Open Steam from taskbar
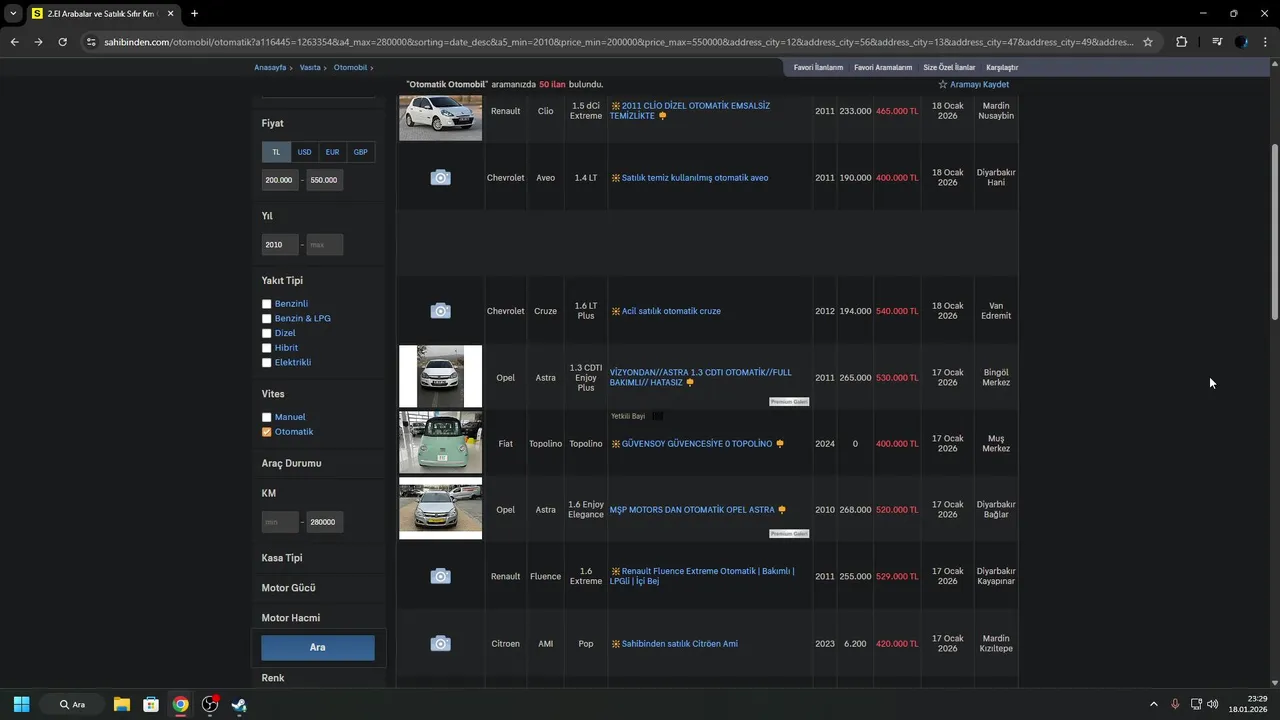1280x720 pixels. tap(239, 704)
